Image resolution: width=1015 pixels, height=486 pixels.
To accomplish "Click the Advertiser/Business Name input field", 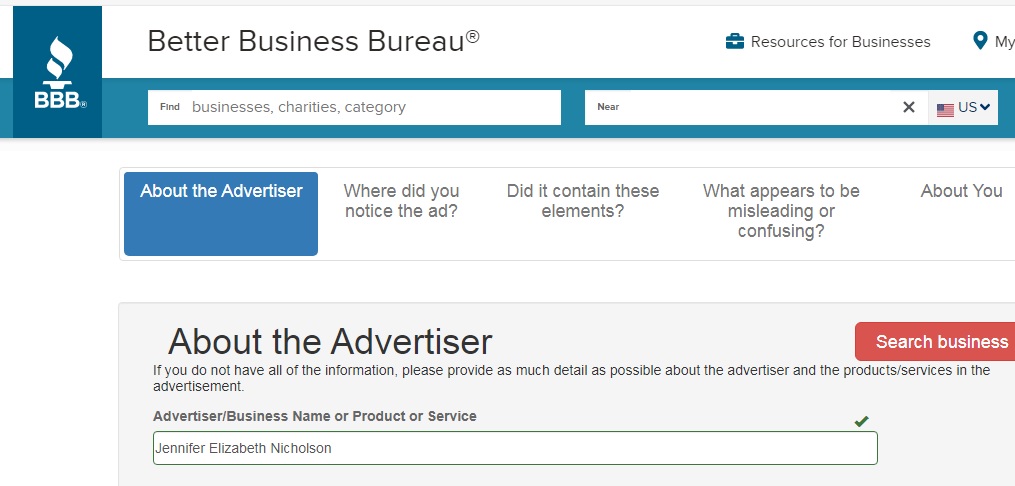I will [x=515, y=448].
